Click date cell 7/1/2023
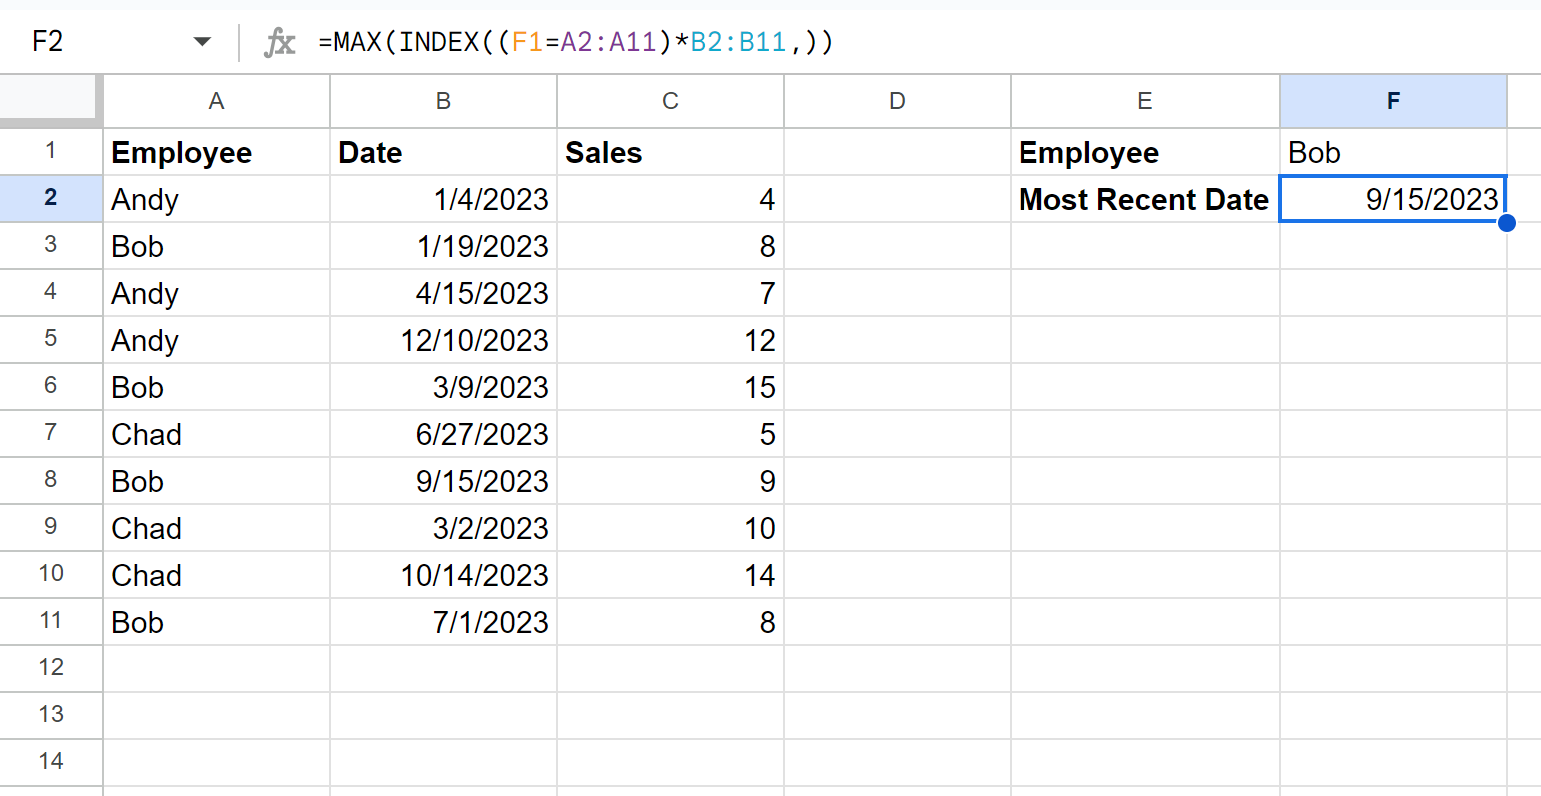 [443, 622]
